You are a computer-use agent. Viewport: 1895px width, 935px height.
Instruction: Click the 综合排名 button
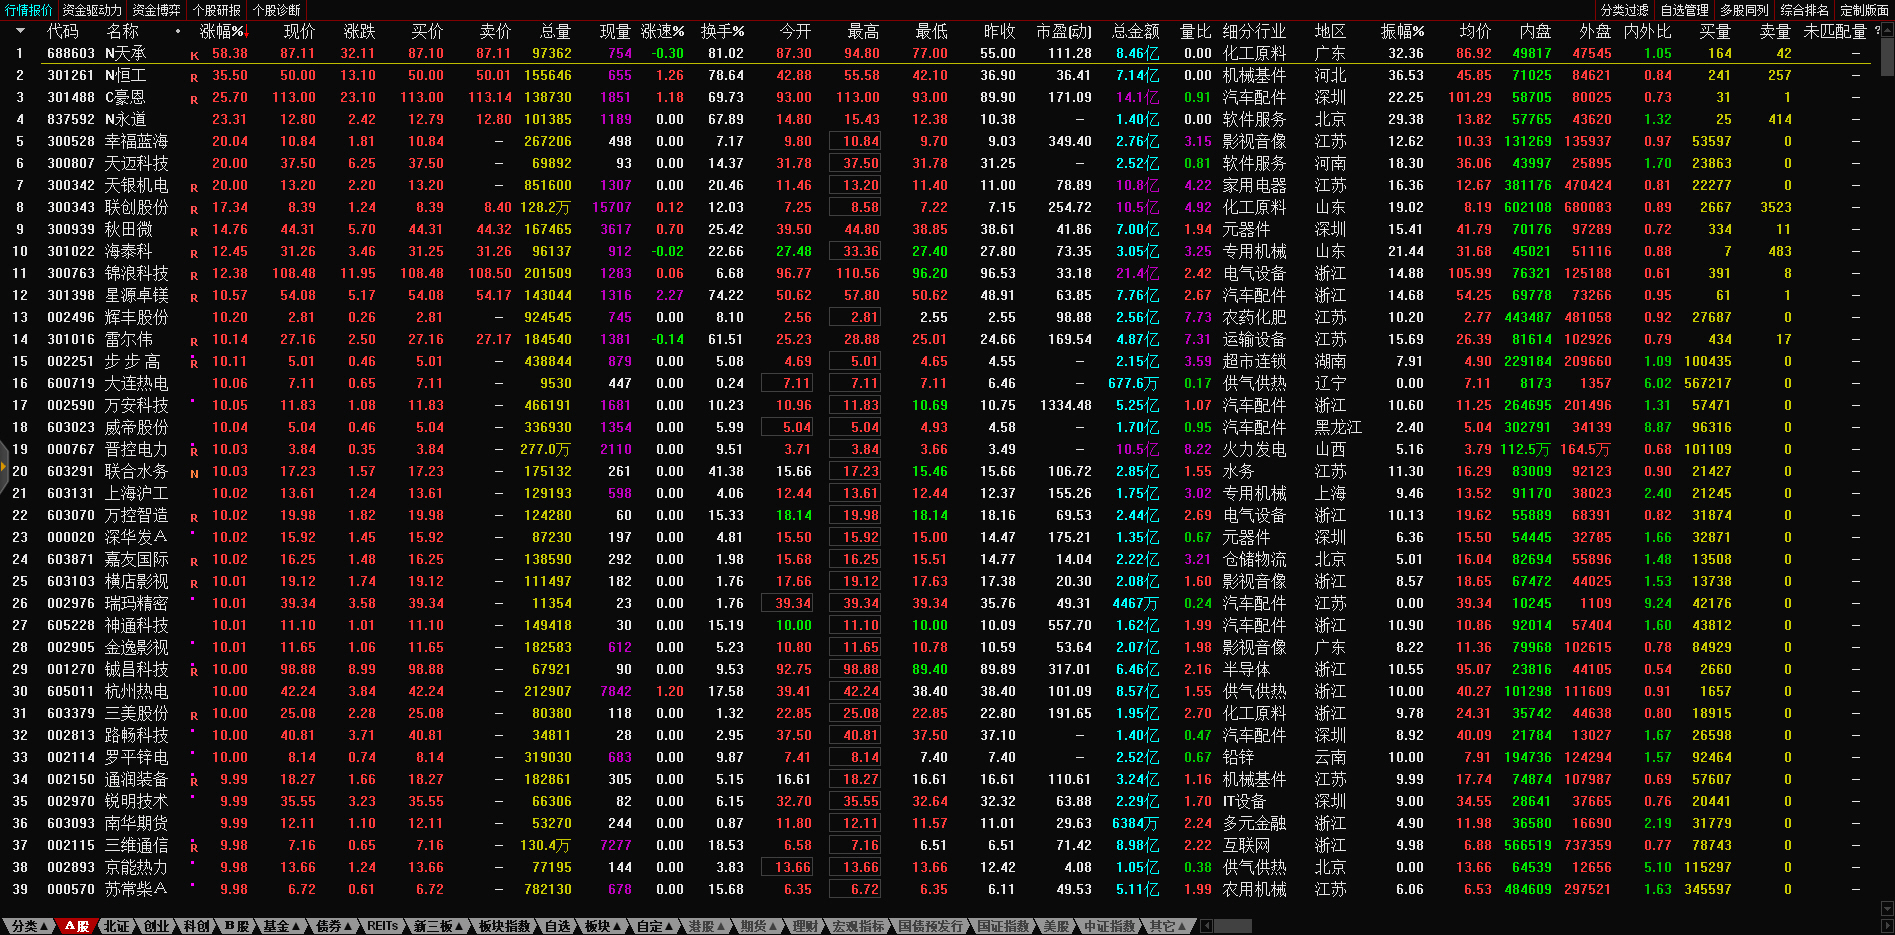click(x=1804, y=10)
